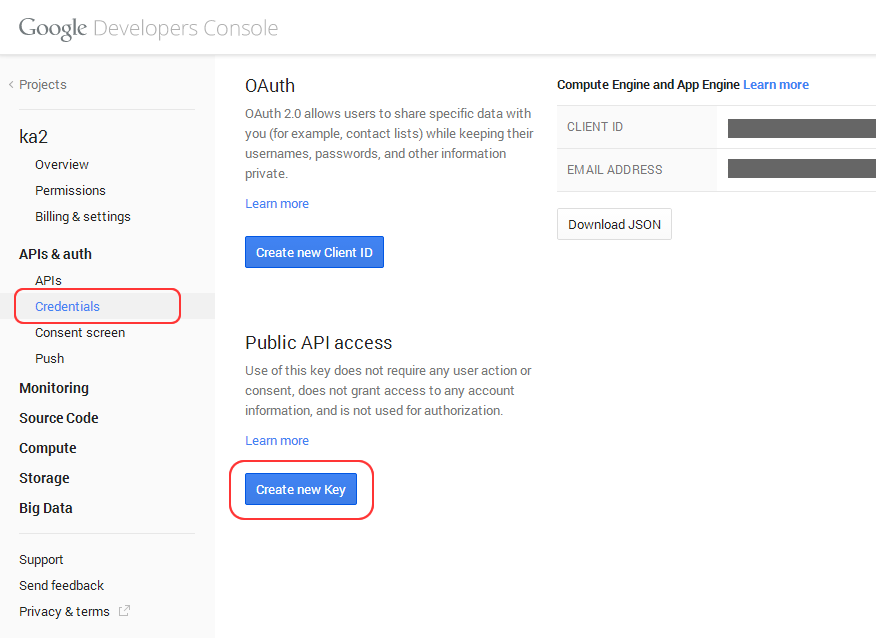
Task: Open Privacy & terms via external link icon
Action: click(x=123, y=611)
